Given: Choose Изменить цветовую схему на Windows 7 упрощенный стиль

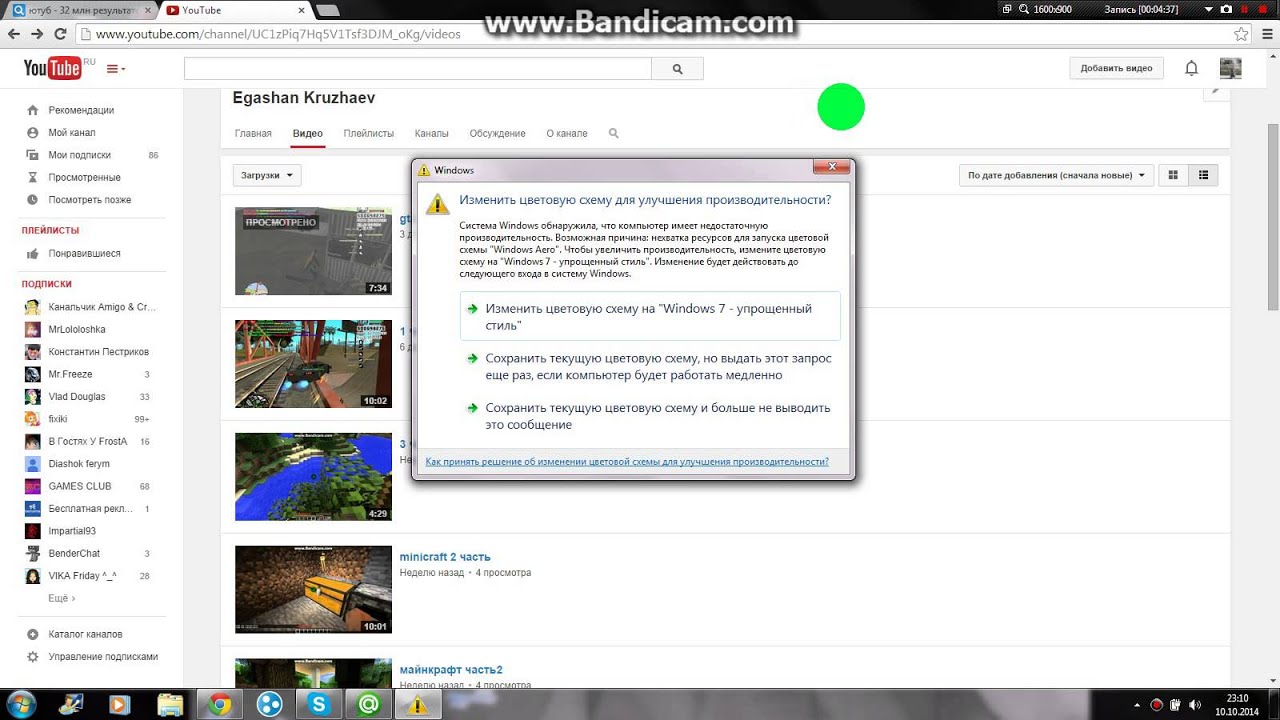Looking at the screenshot, I should [650, 317].
